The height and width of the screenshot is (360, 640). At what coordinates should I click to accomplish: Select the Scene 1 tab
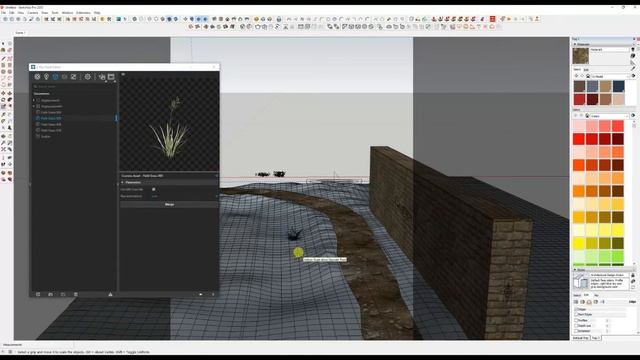coord(20,33)
